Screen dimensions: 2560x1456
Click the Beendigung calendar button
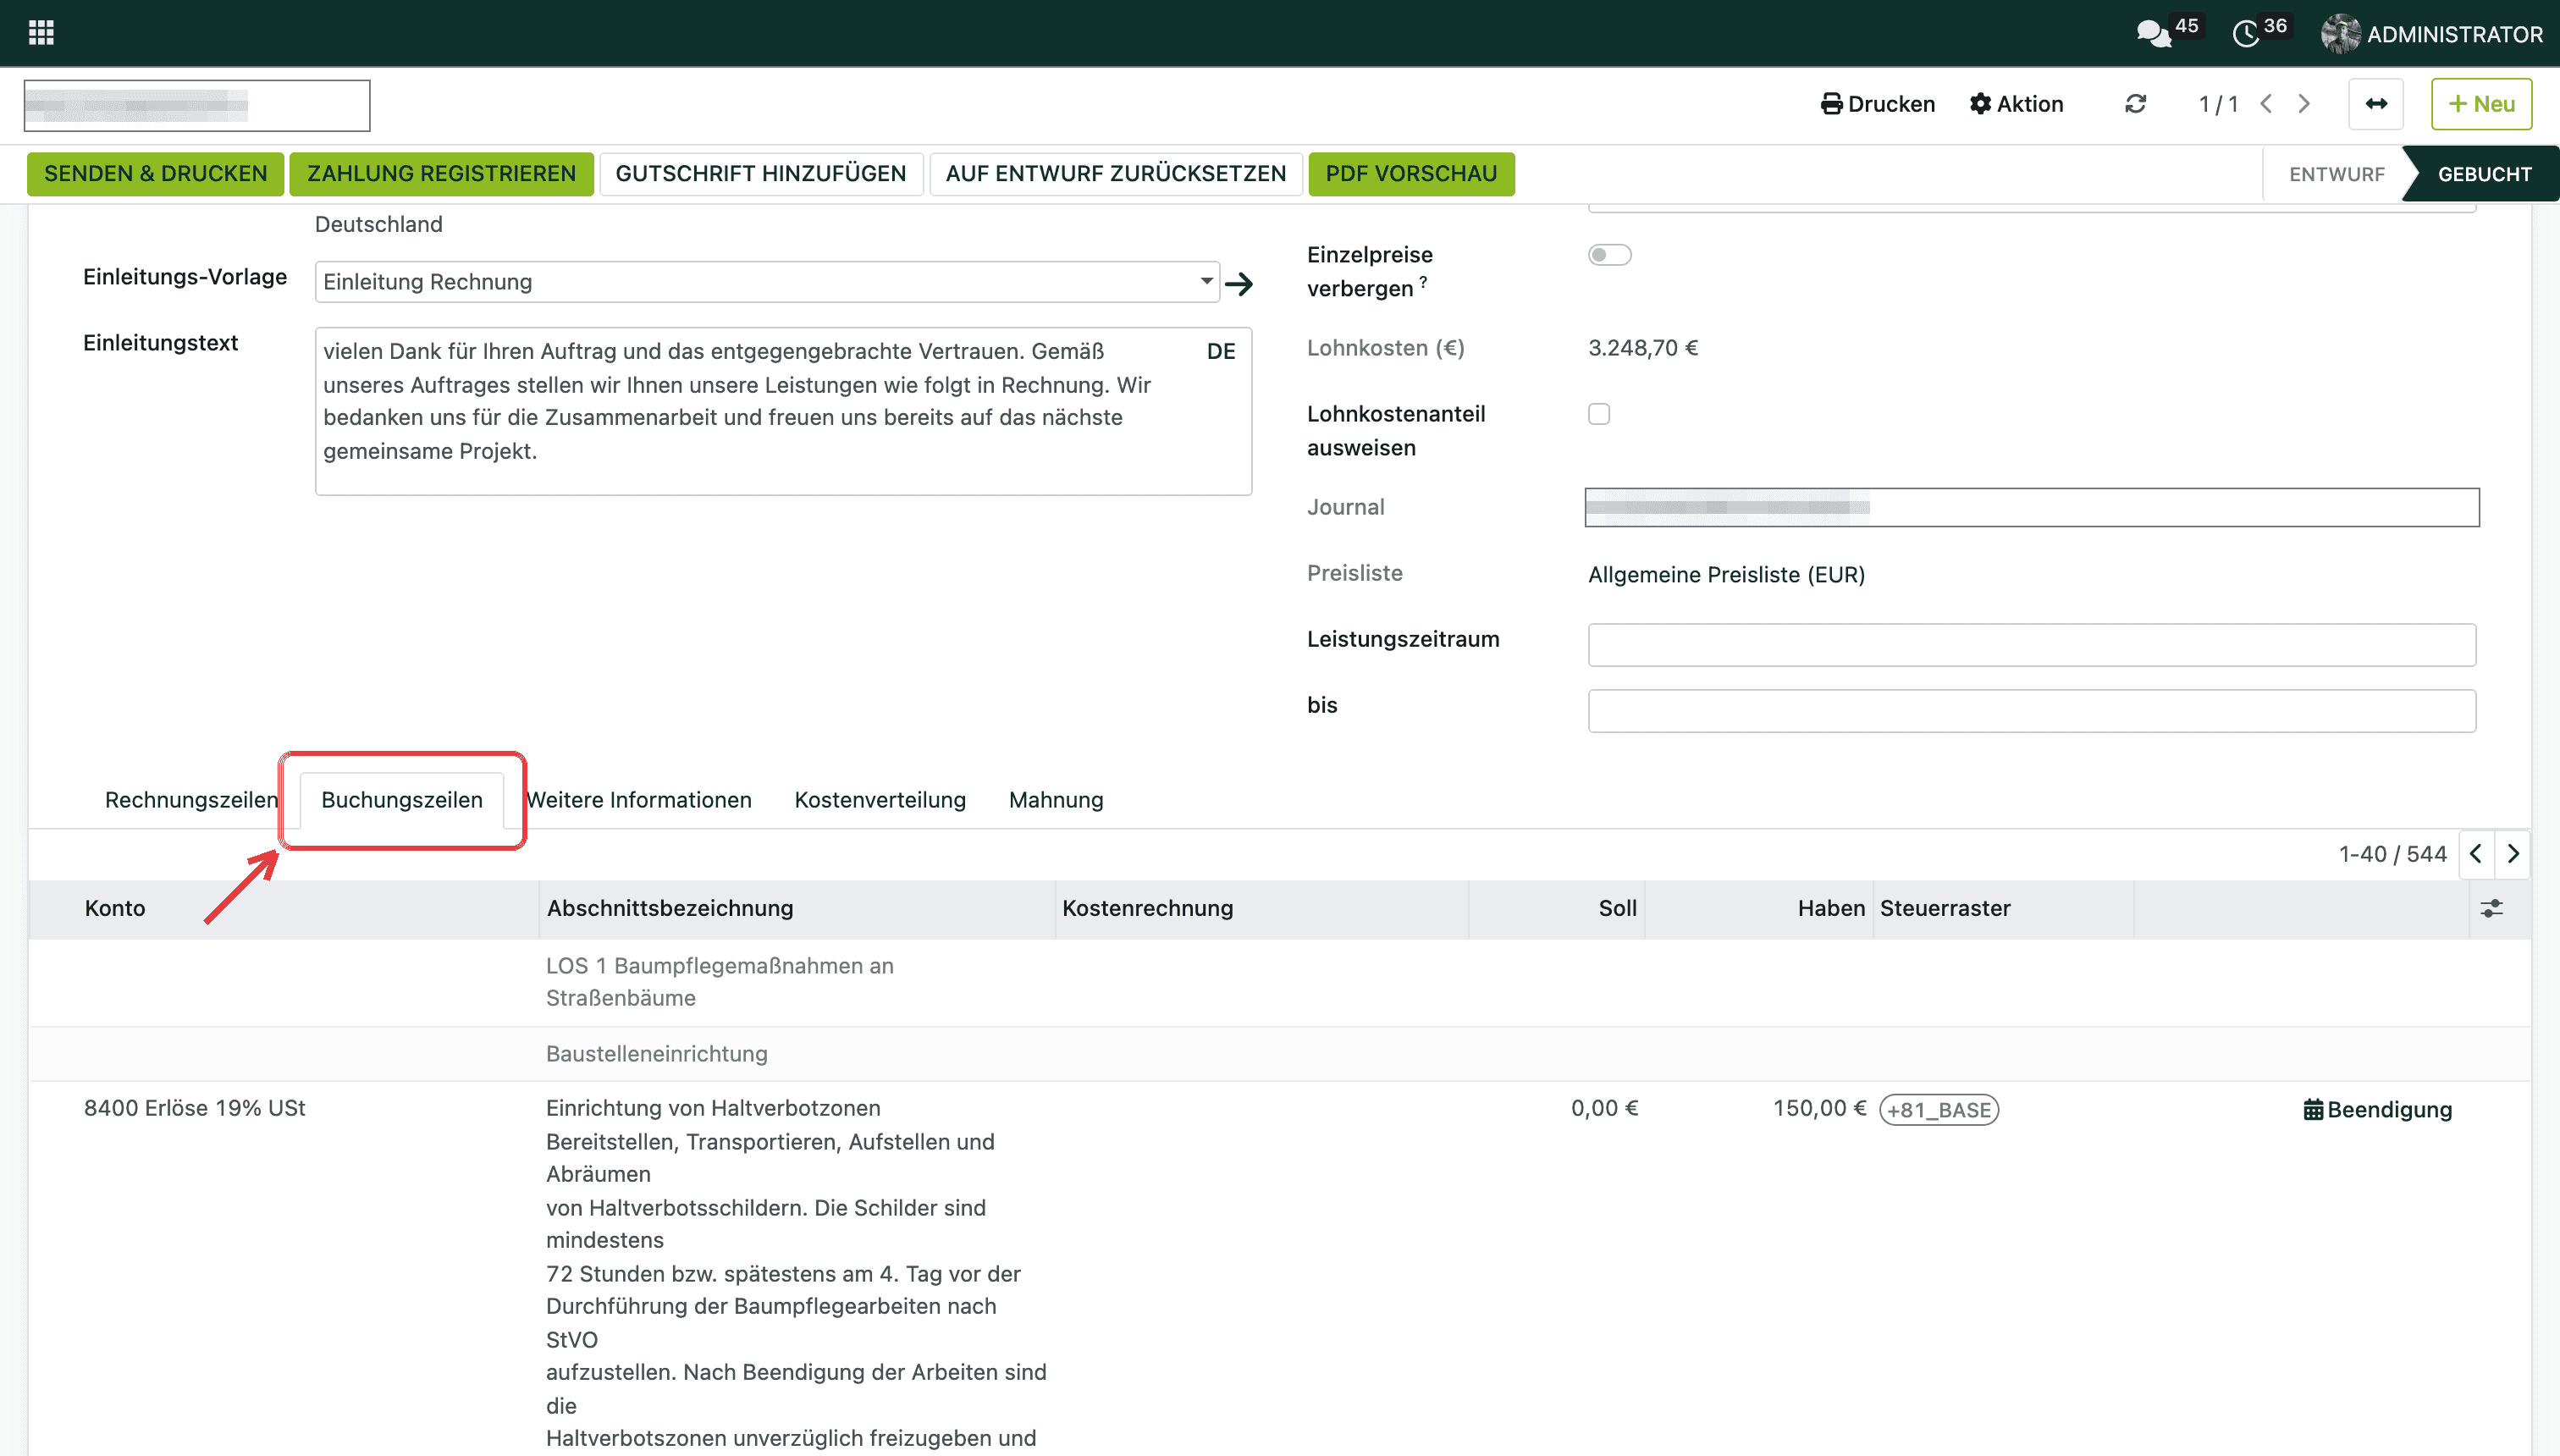tap(2378, 1110)
